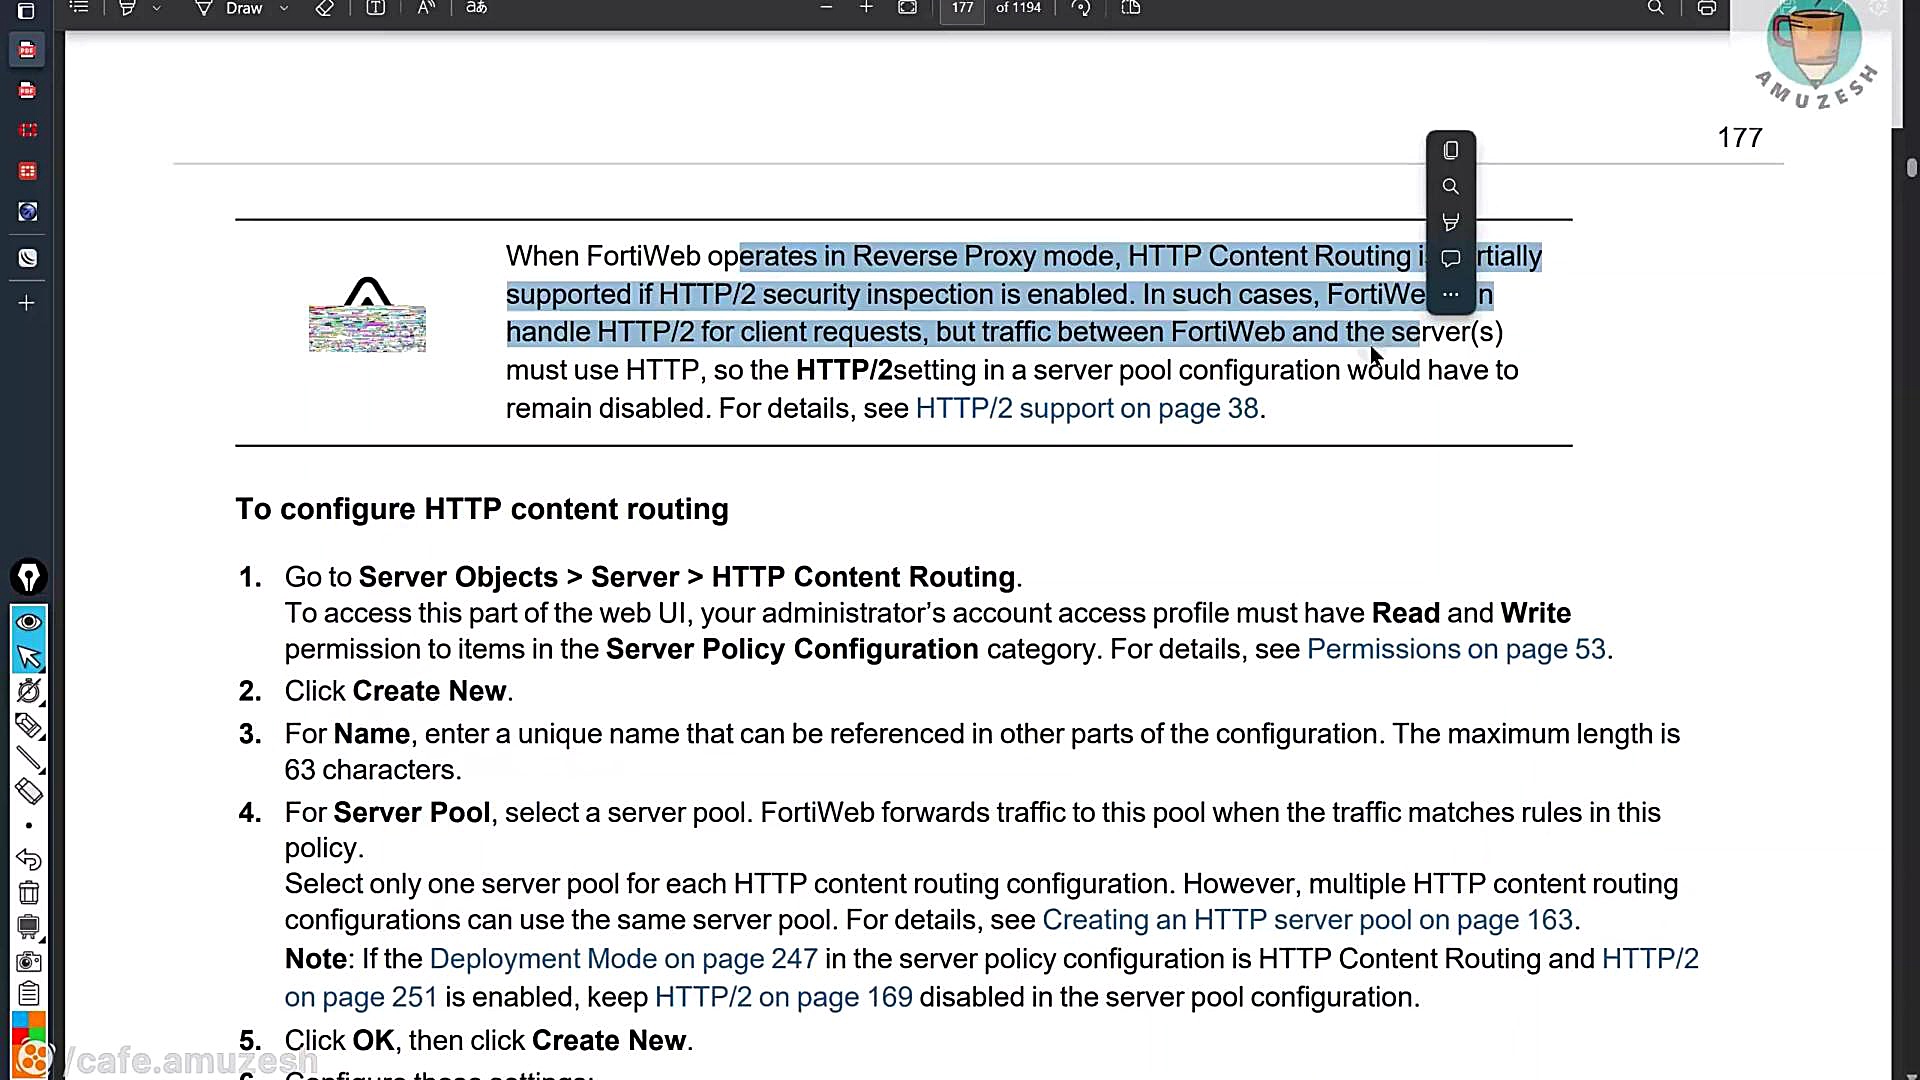The height and width of the screenshot is (1080, 1920).
Task: Edit the page number field showing 177
Action: point(962,8)
